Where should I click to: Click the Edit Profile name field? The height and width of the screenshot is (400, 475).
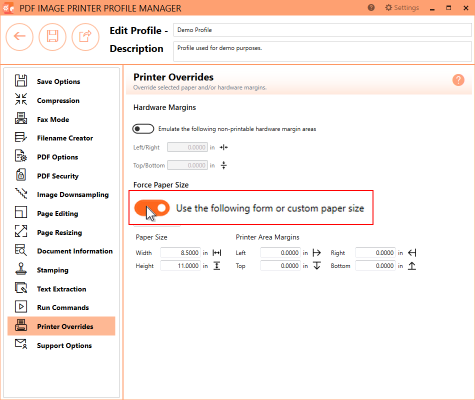click(322, 30)
